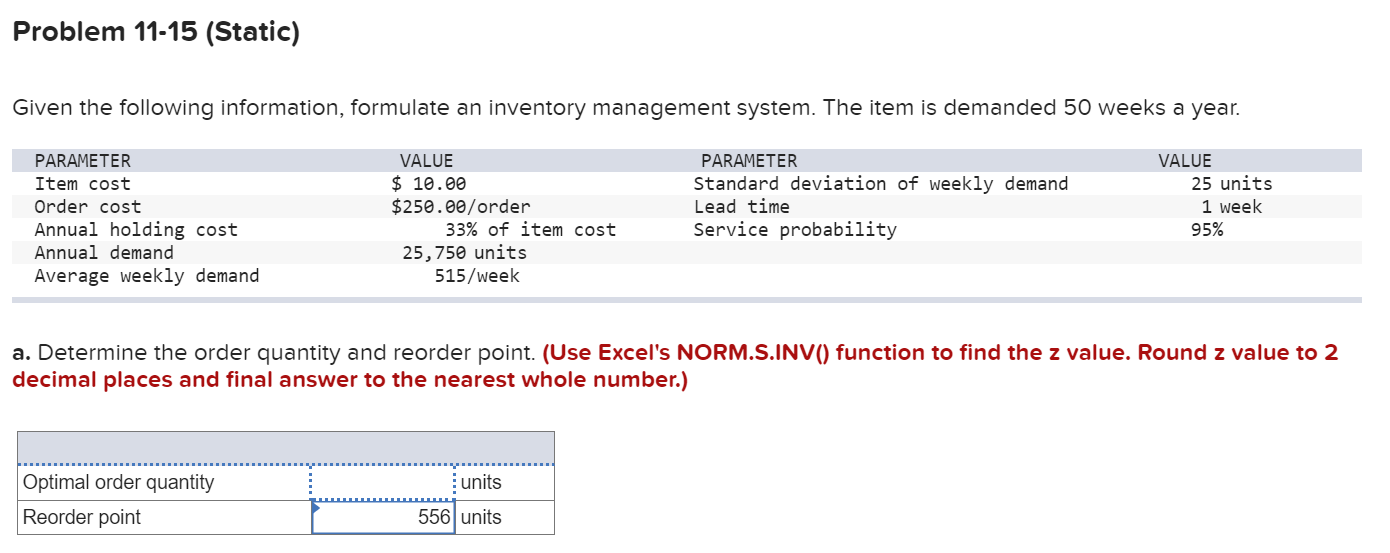Click the '$250.00/order' value
This screenshot has width=1390, height=553.
[x=460, y=207]
